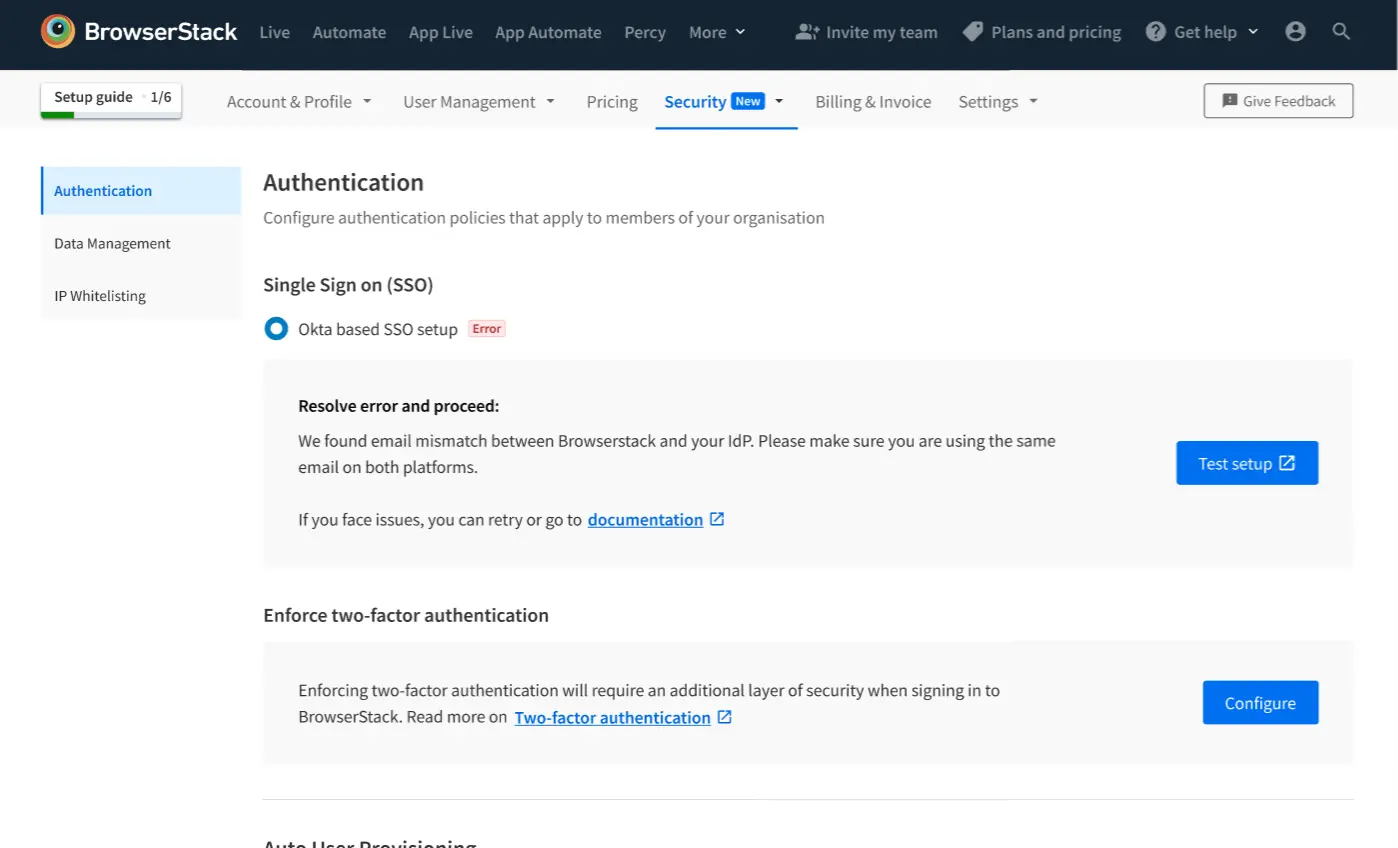The height and width of the screenshot is (848, 1398).
Task: Open the Settings dropdown menu
Action: 998,102
